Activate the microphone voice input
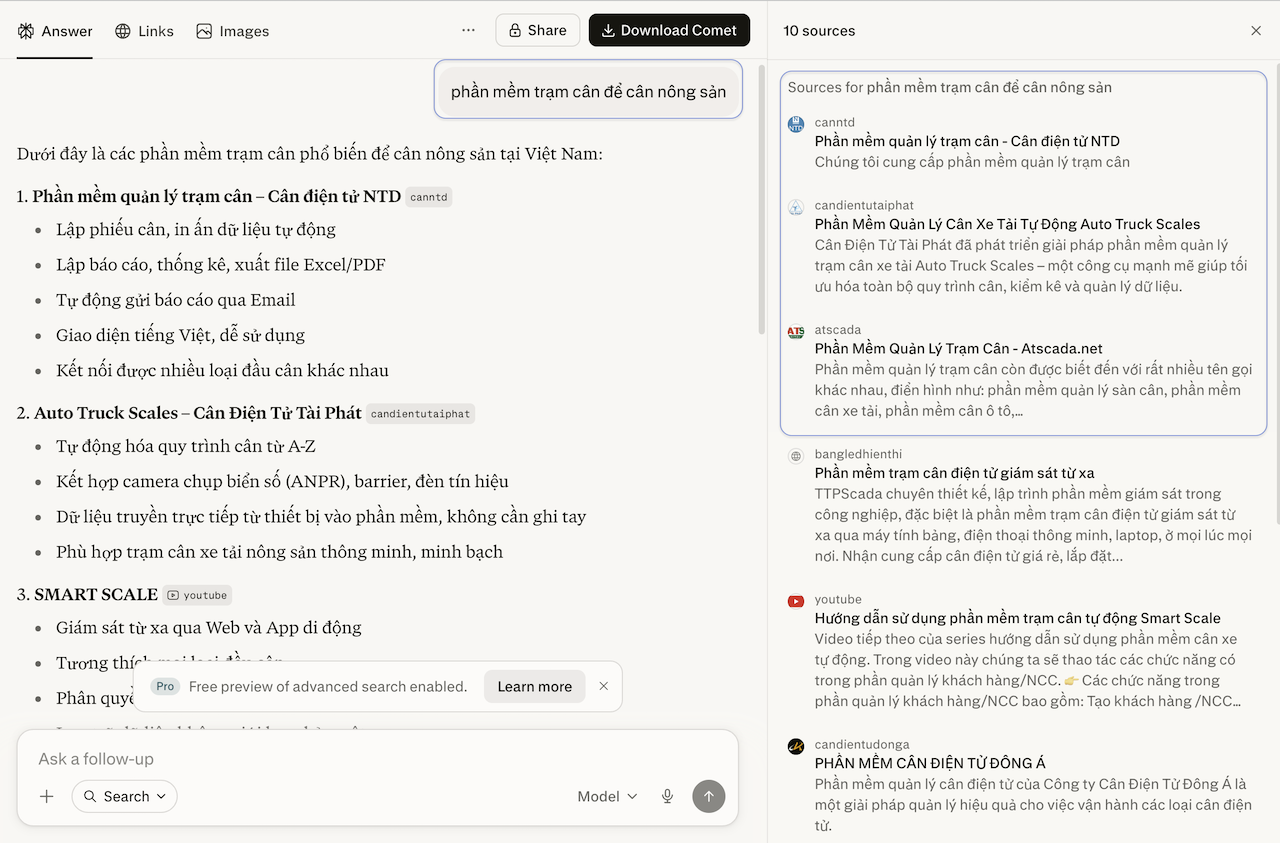1280x843 pixels. [667, 796]
